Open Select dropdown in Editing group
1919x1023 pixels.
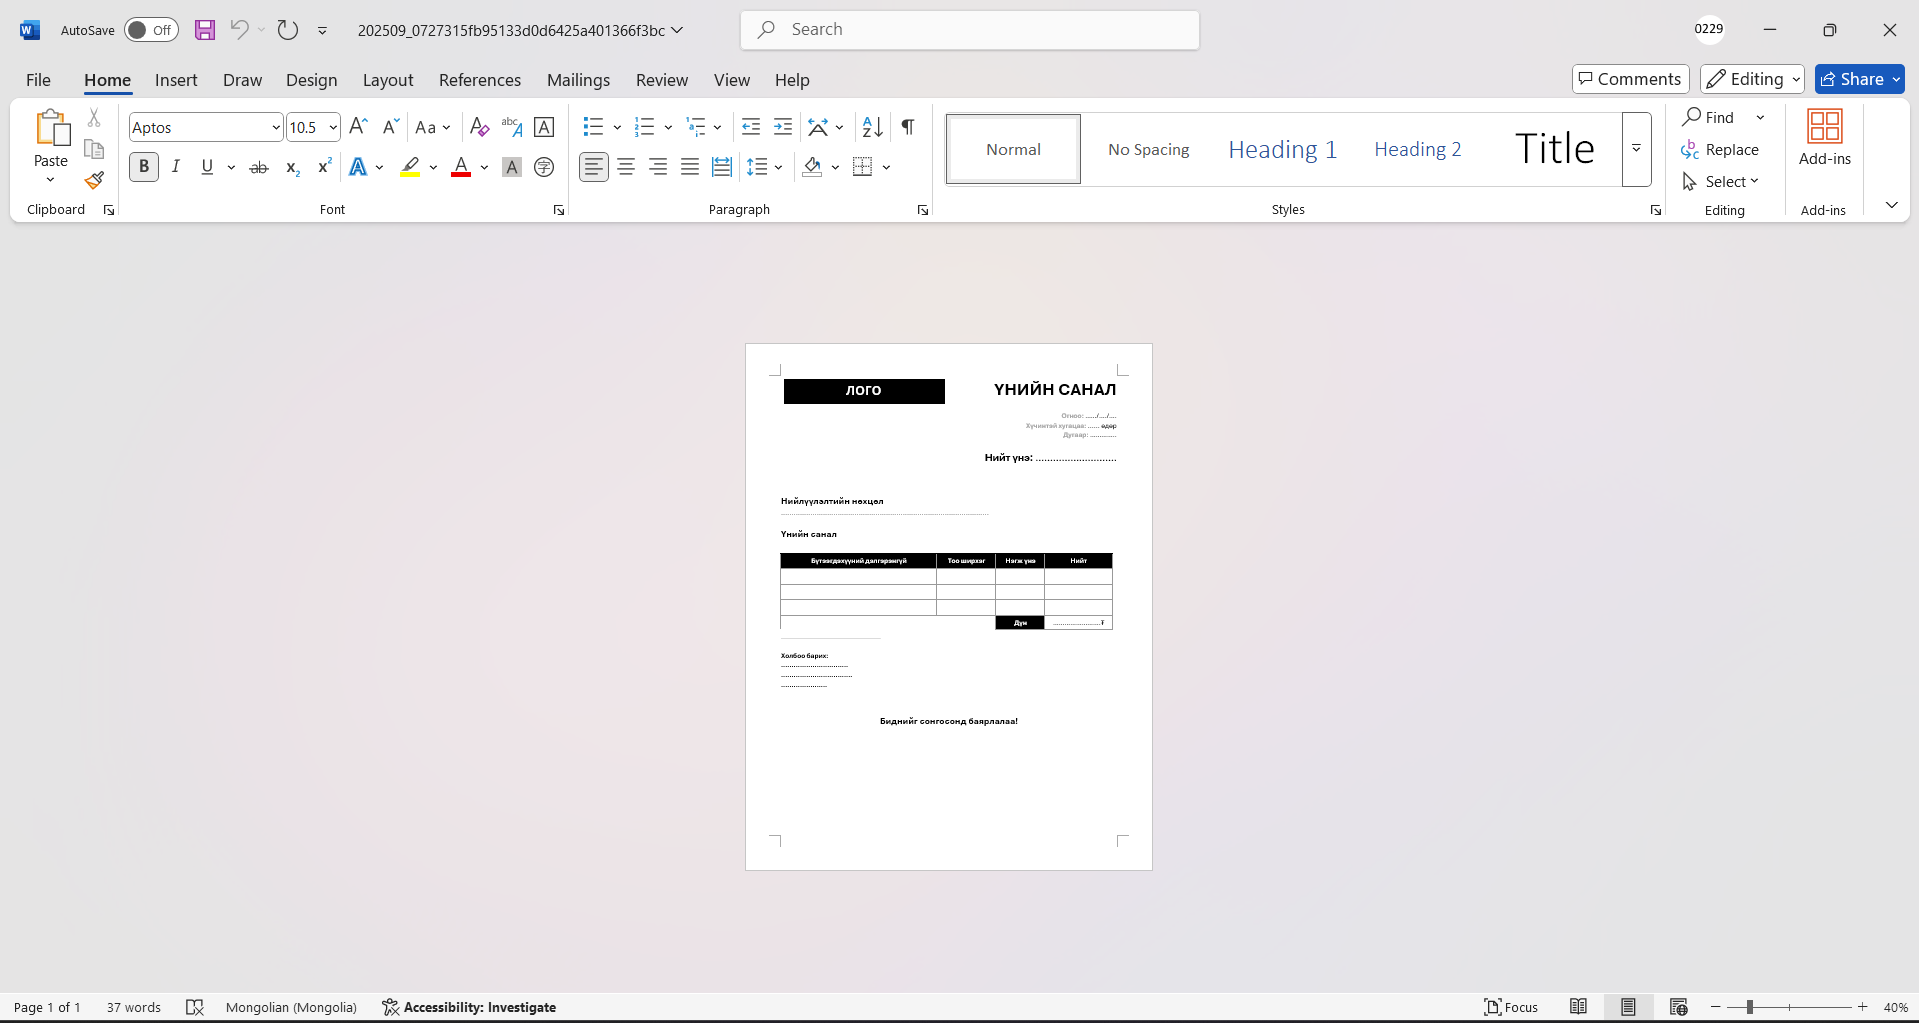pos(1721,181)
